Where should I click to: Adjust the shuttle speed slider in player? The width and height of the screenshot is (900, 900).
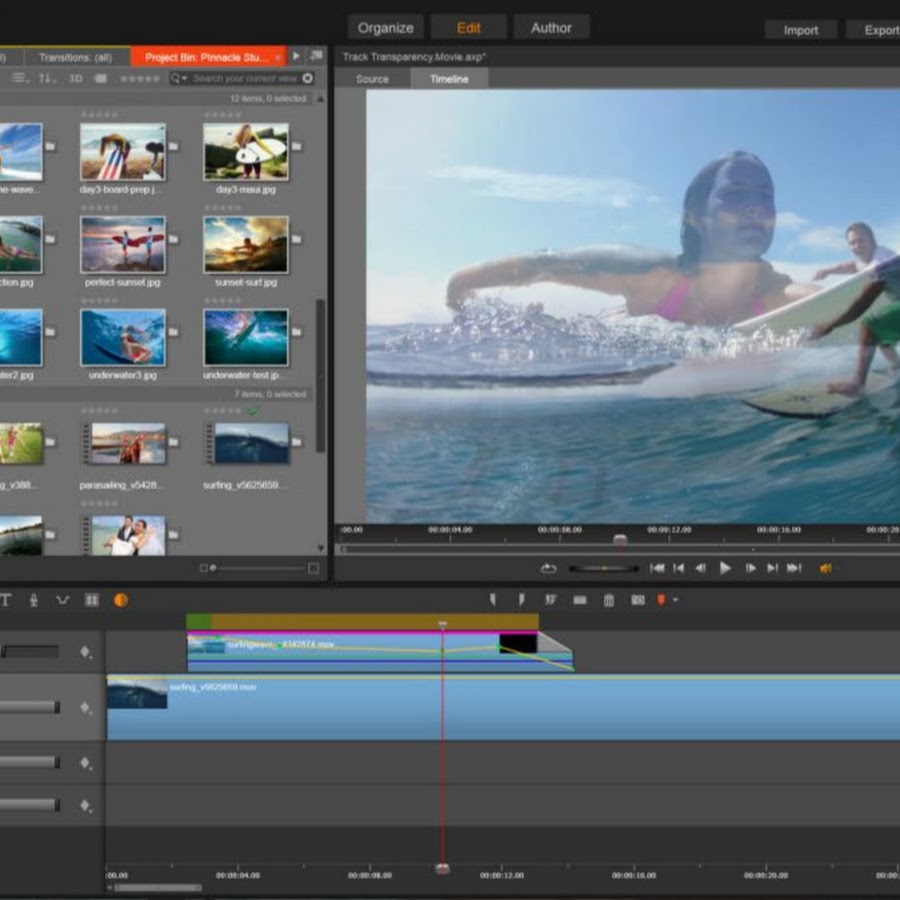click(x=604, y=568)
